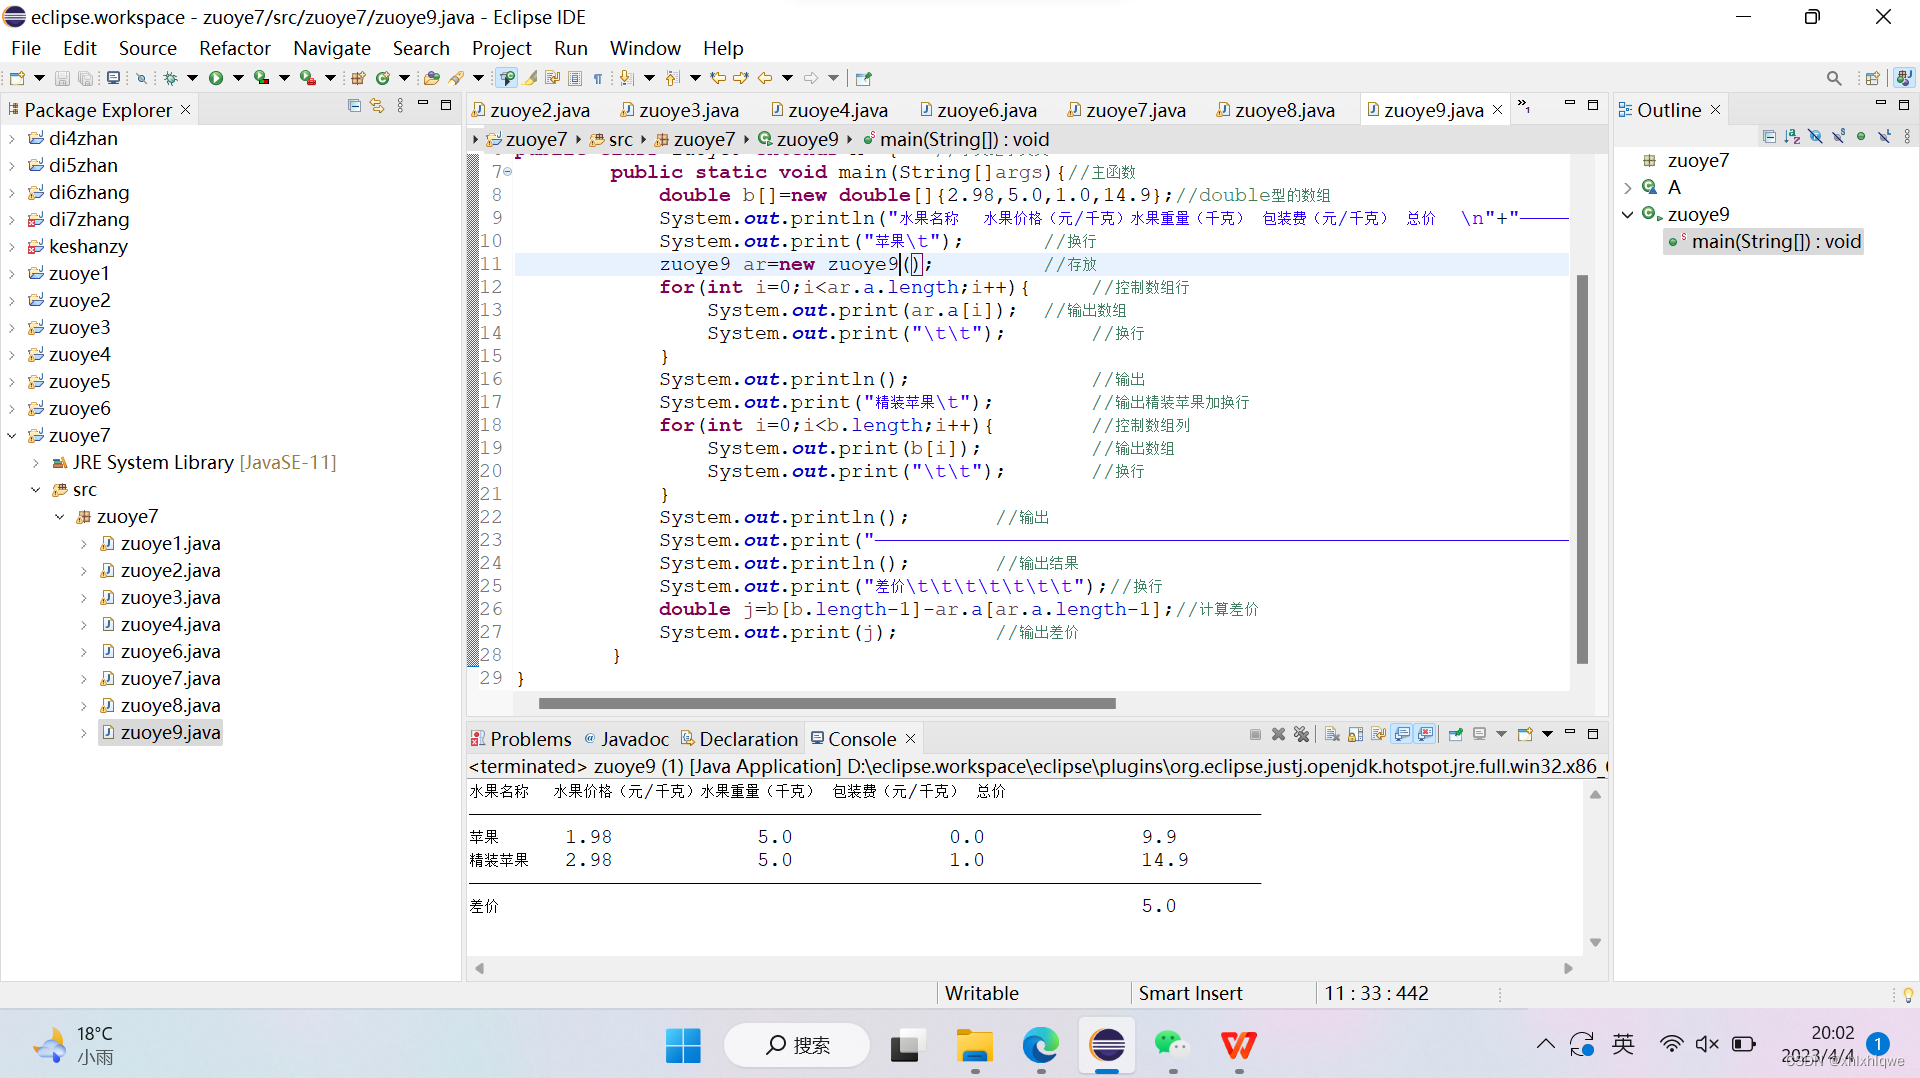Screen dimensions: 1920x1078
Task: Run the program with green Run icon
Action: [216, 78]
